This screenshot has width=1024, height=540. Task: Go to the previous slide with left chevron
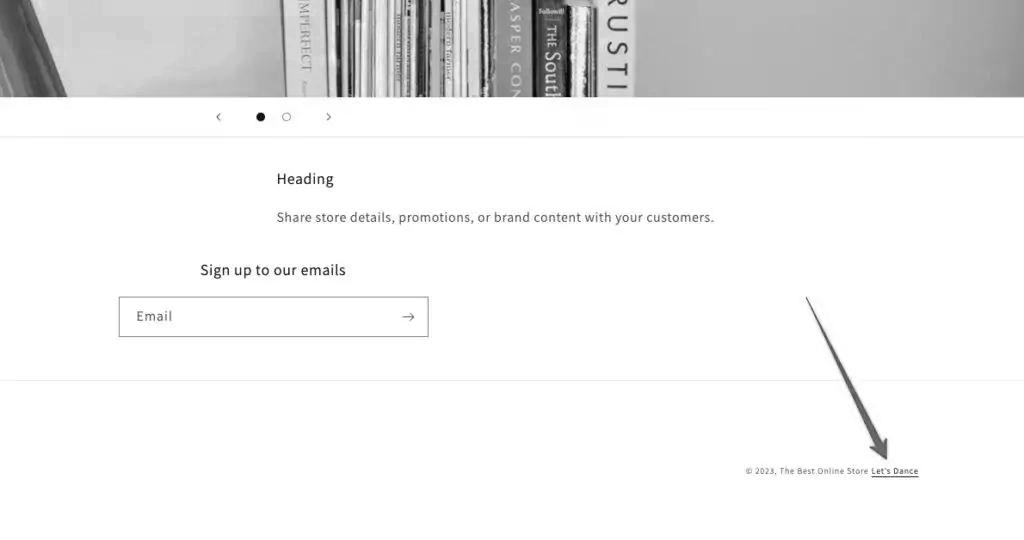tap(219, 117)
